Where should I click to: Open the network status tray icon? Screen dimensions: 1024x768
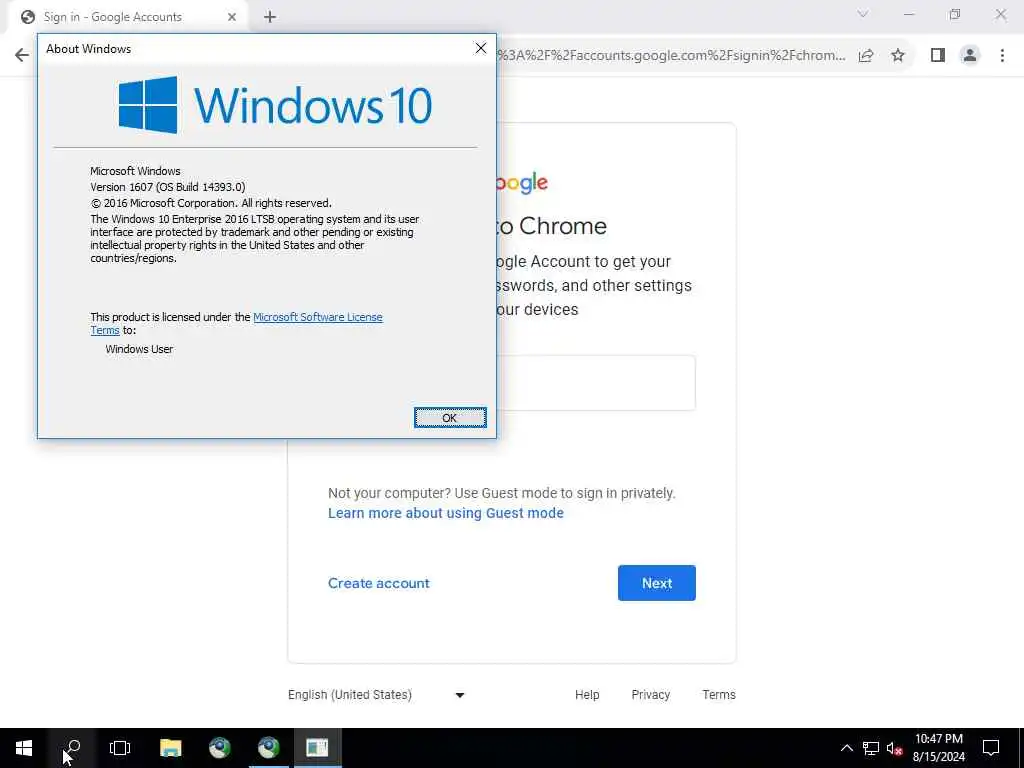click(871, 748)
